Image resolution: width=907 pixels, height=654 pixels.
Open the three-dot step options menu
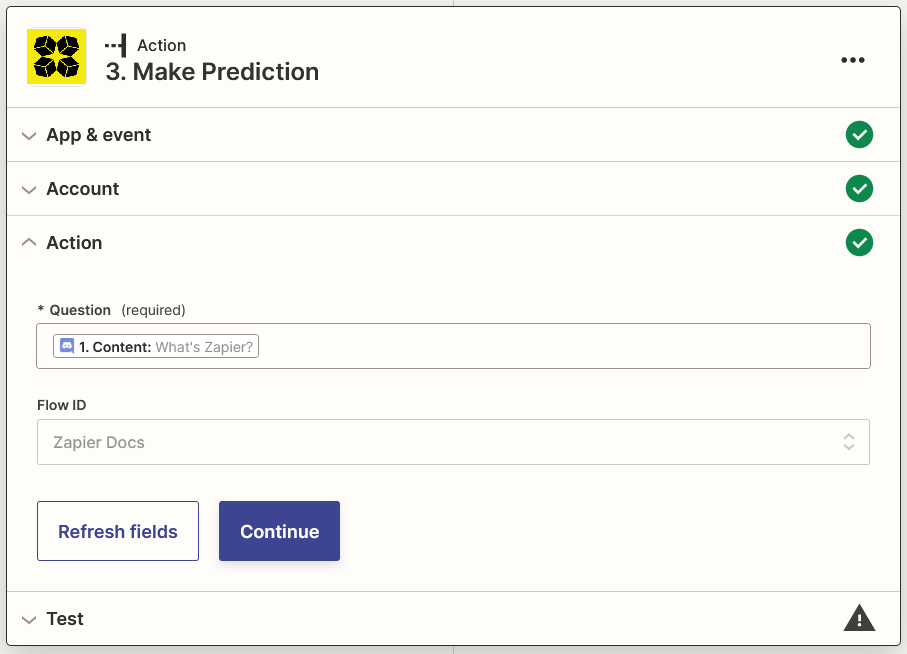click(x=852, y=60)
